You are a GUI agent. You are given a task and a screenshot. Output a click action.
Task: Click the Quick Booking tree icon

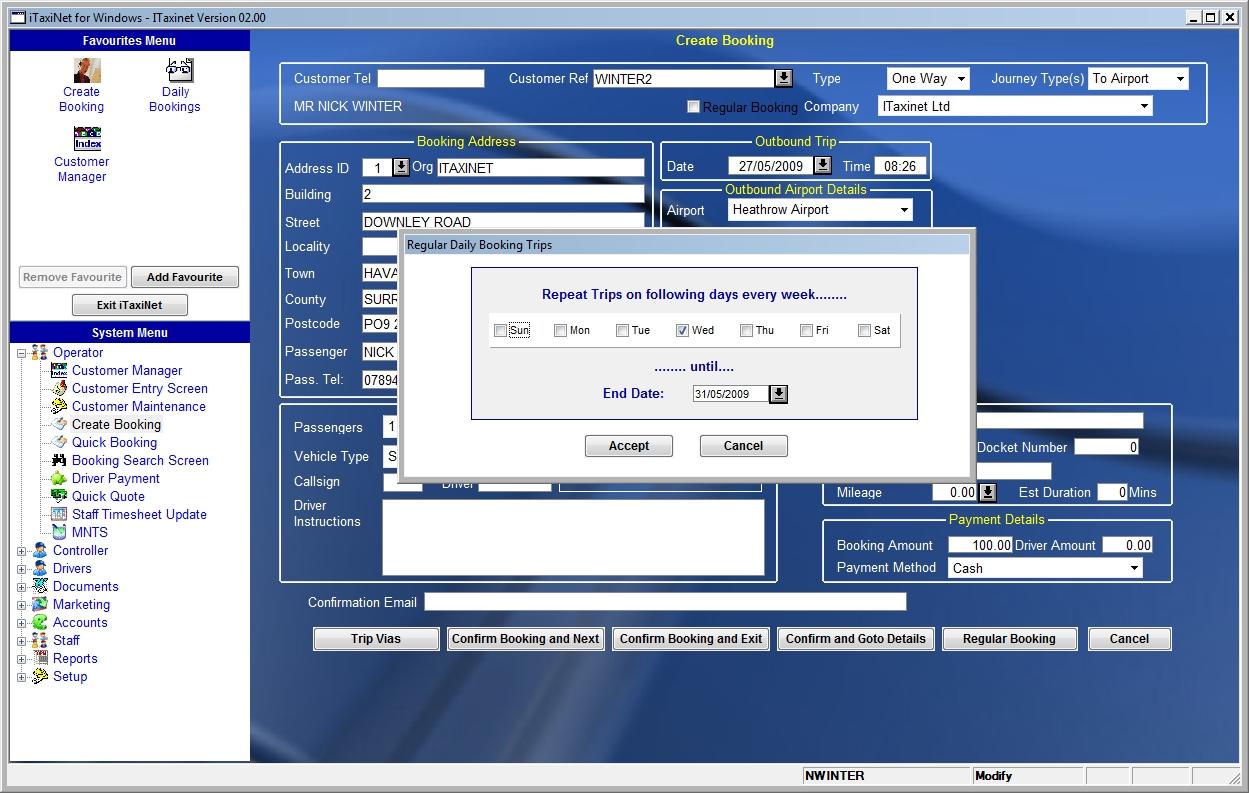click(59, 442)
